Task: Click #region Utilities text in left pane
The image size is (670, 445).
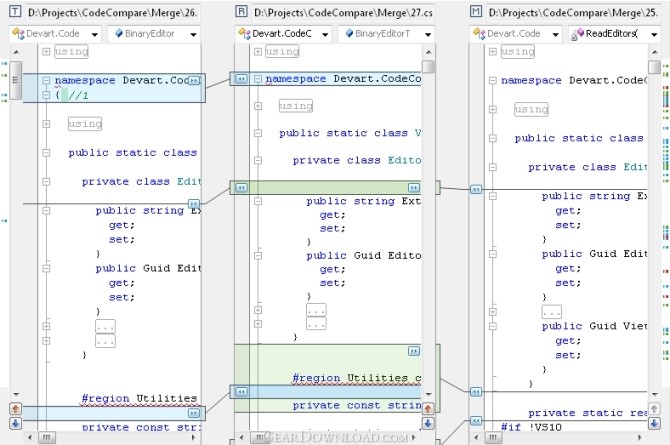Action: tap(139, 398)
